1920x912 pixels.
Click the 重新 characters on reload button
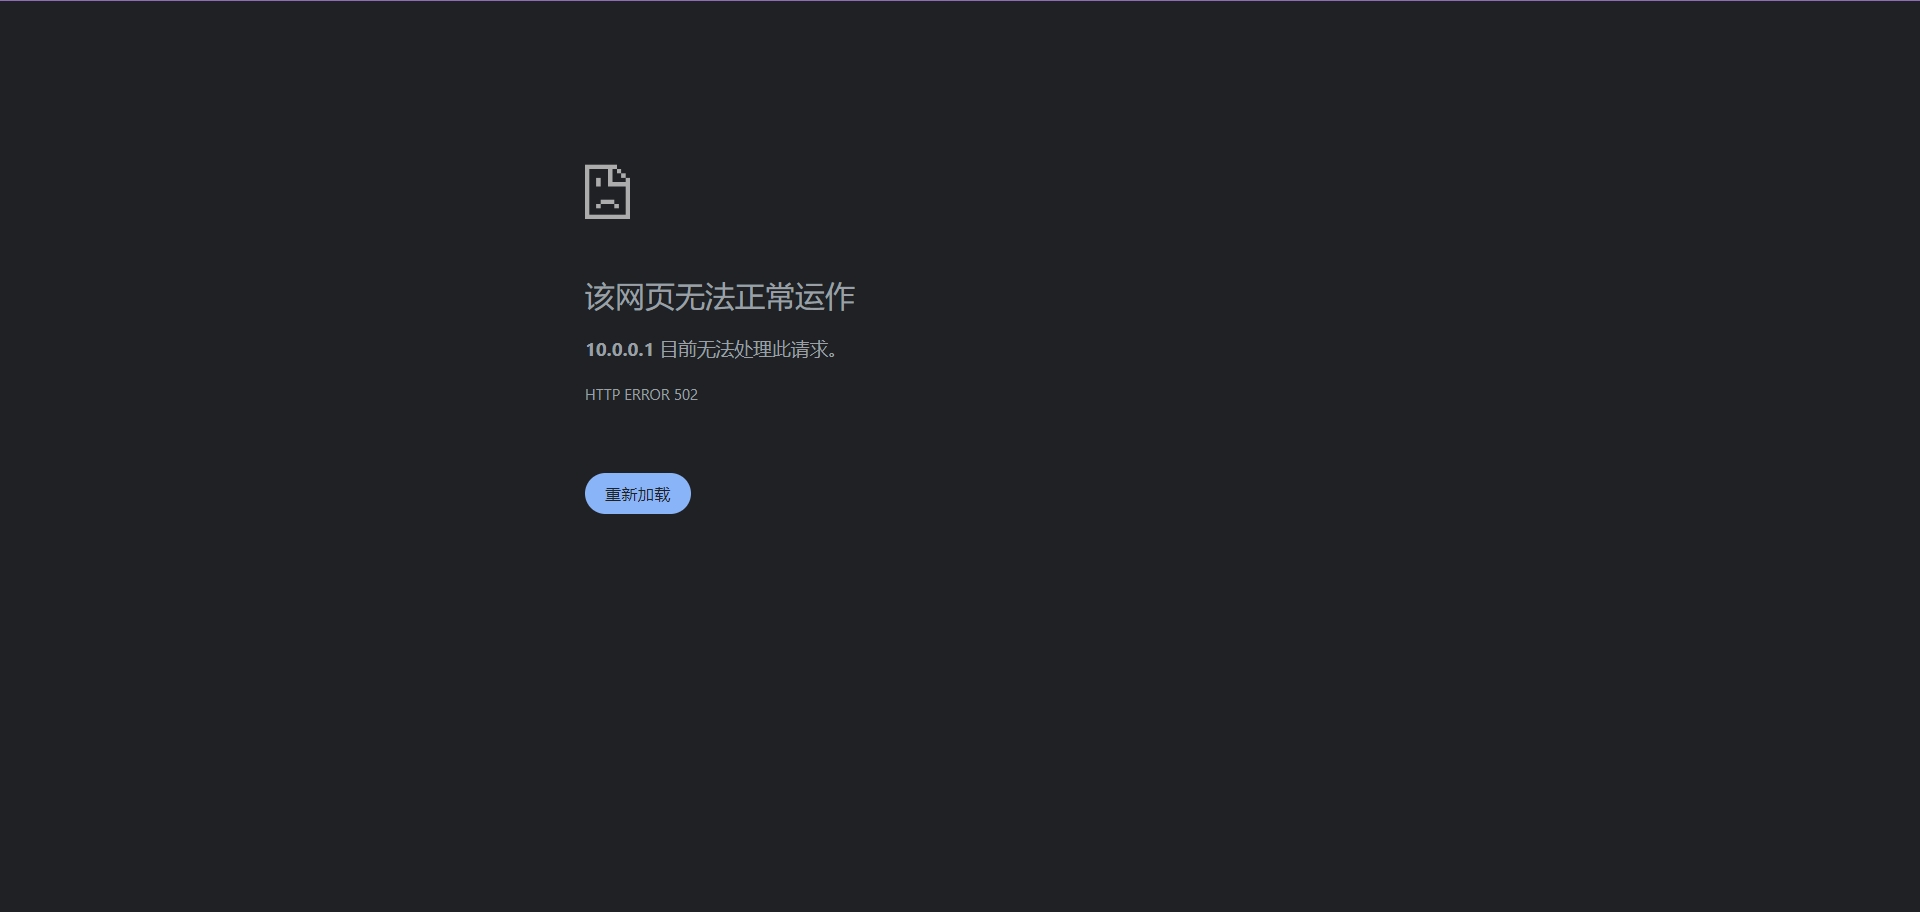pyautogui.click(x=621, y=494)
